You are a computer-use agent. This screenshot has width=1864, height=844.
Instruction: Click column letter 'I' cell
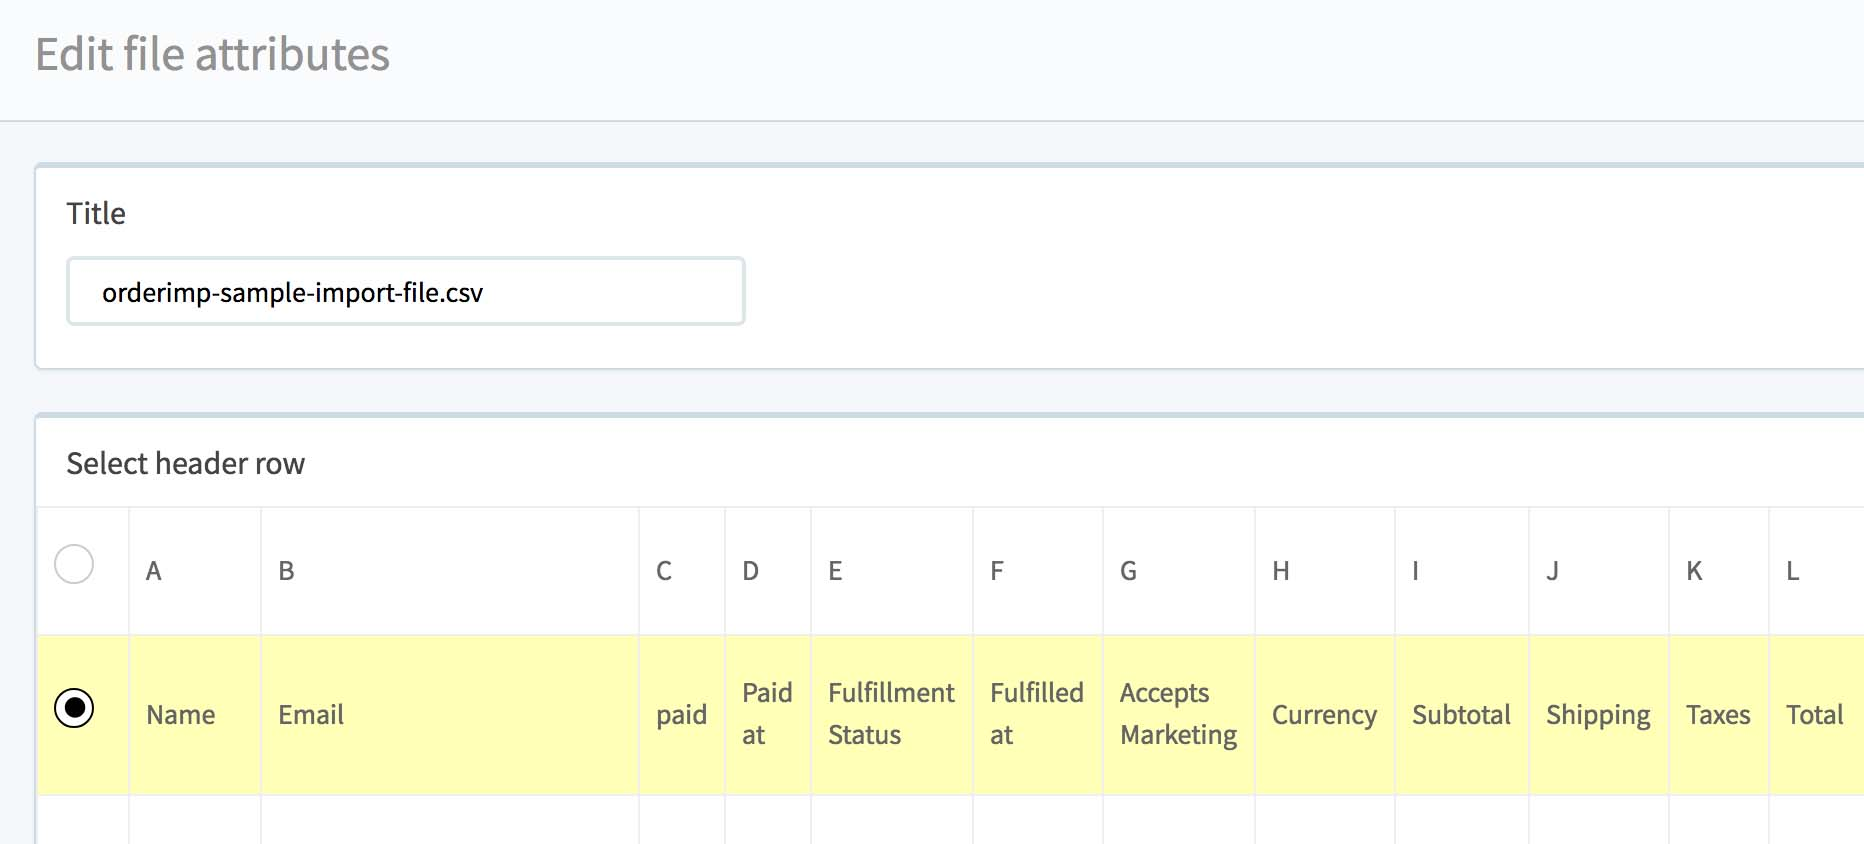point(1462,571)
